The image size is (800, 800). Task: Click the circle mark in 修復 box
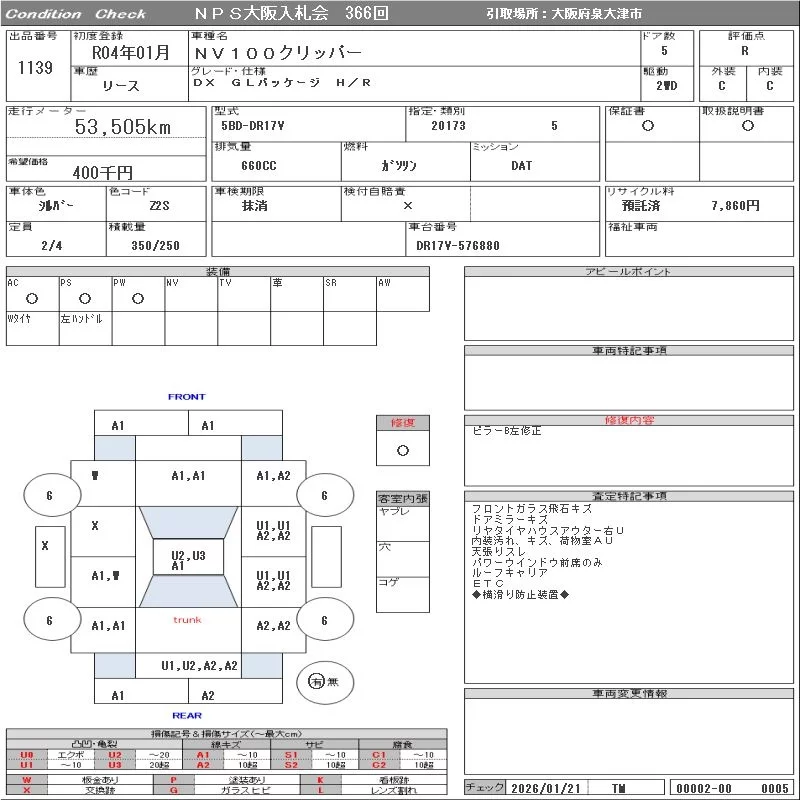(403, 451)
